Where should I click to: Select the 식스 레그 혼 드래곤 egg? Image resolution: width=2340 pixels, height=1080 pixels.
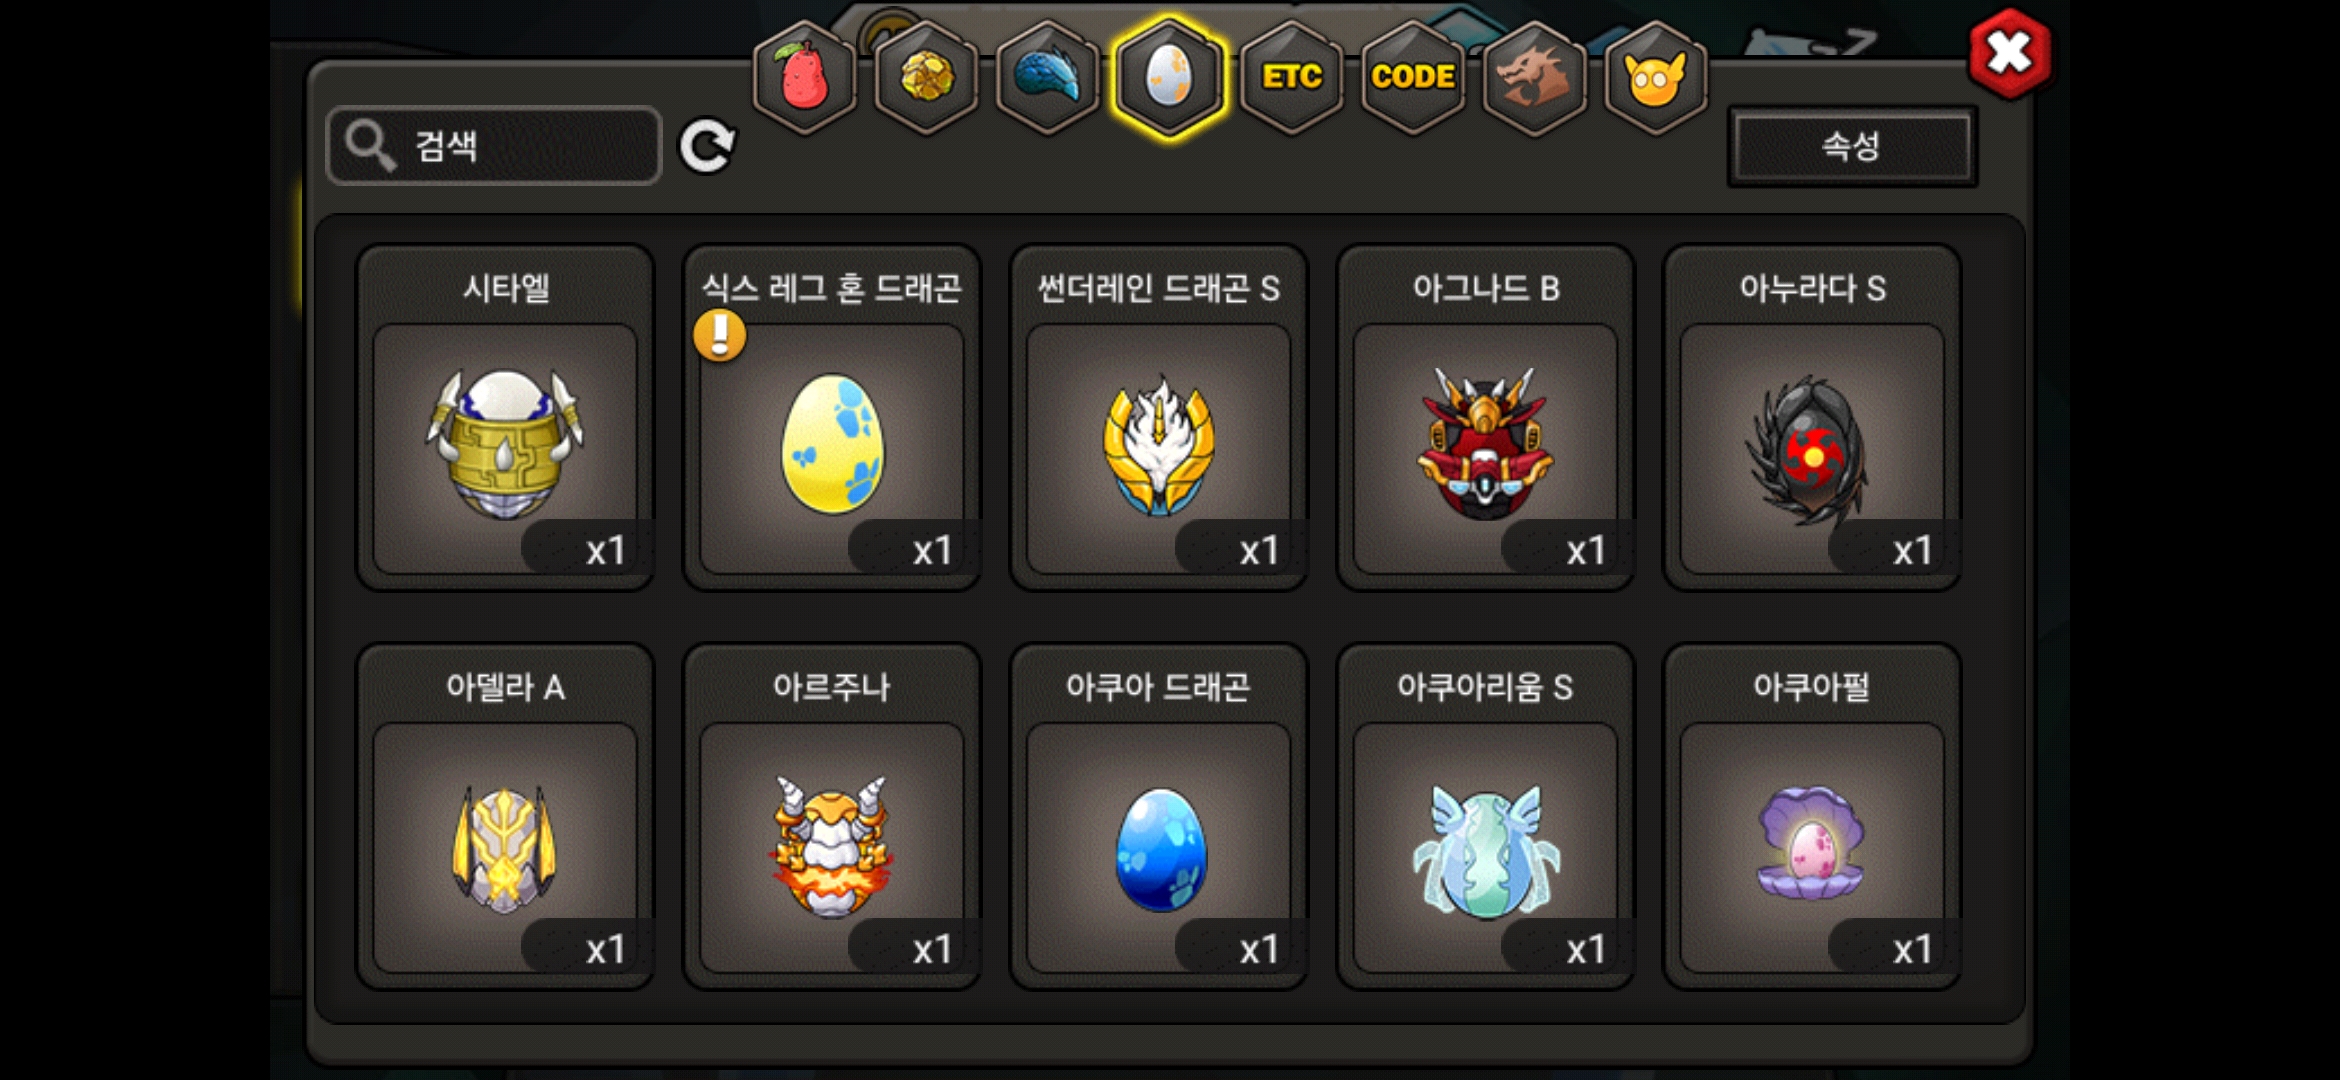pos(832,418)
